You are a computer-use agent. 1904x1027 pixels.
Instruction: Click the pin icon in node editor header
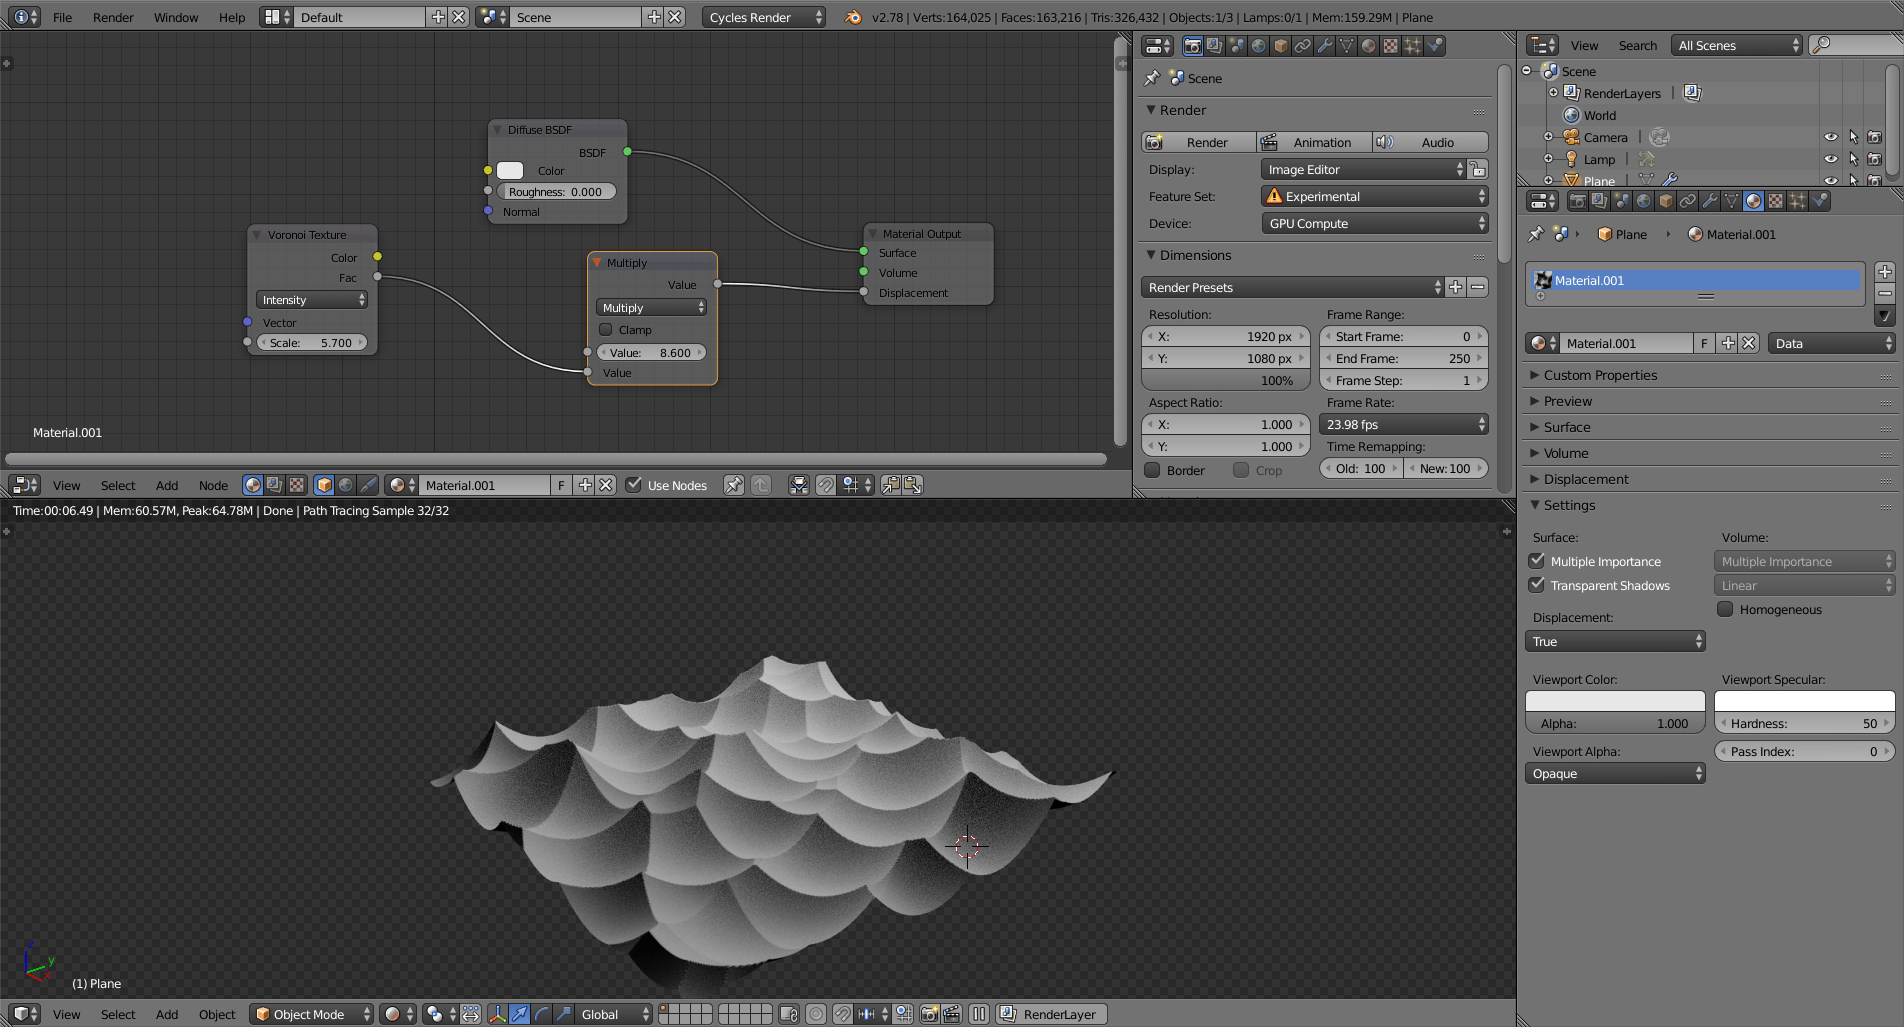(733, 485)
